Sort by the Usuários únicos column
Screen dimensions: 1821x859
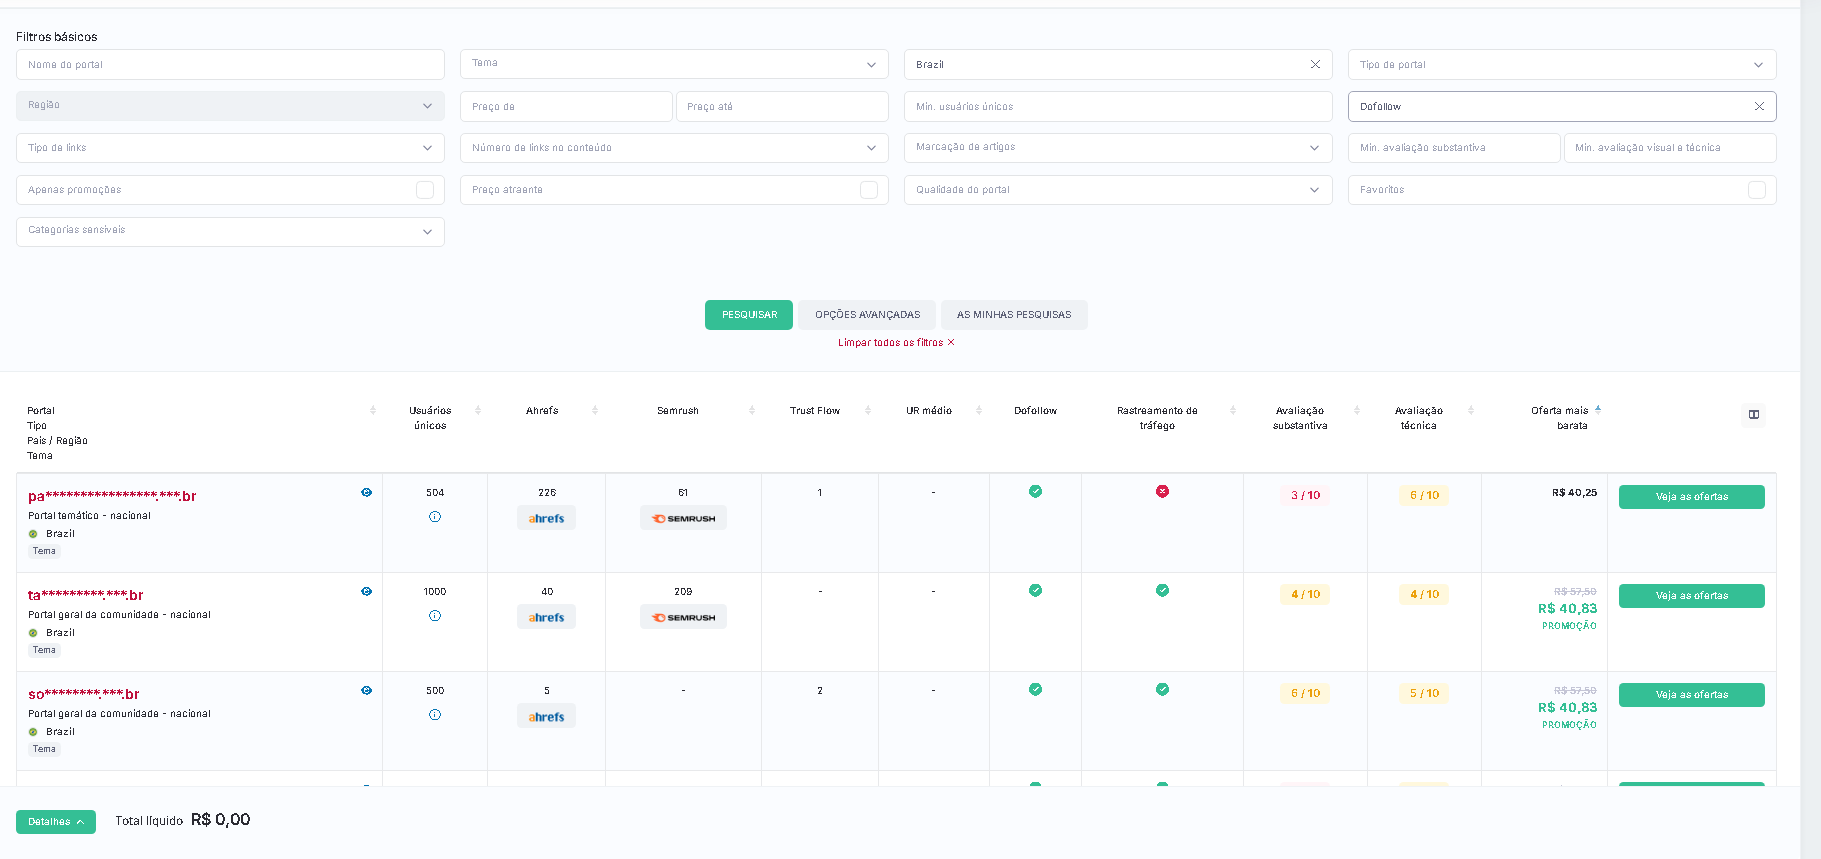[x=478, y=410]
